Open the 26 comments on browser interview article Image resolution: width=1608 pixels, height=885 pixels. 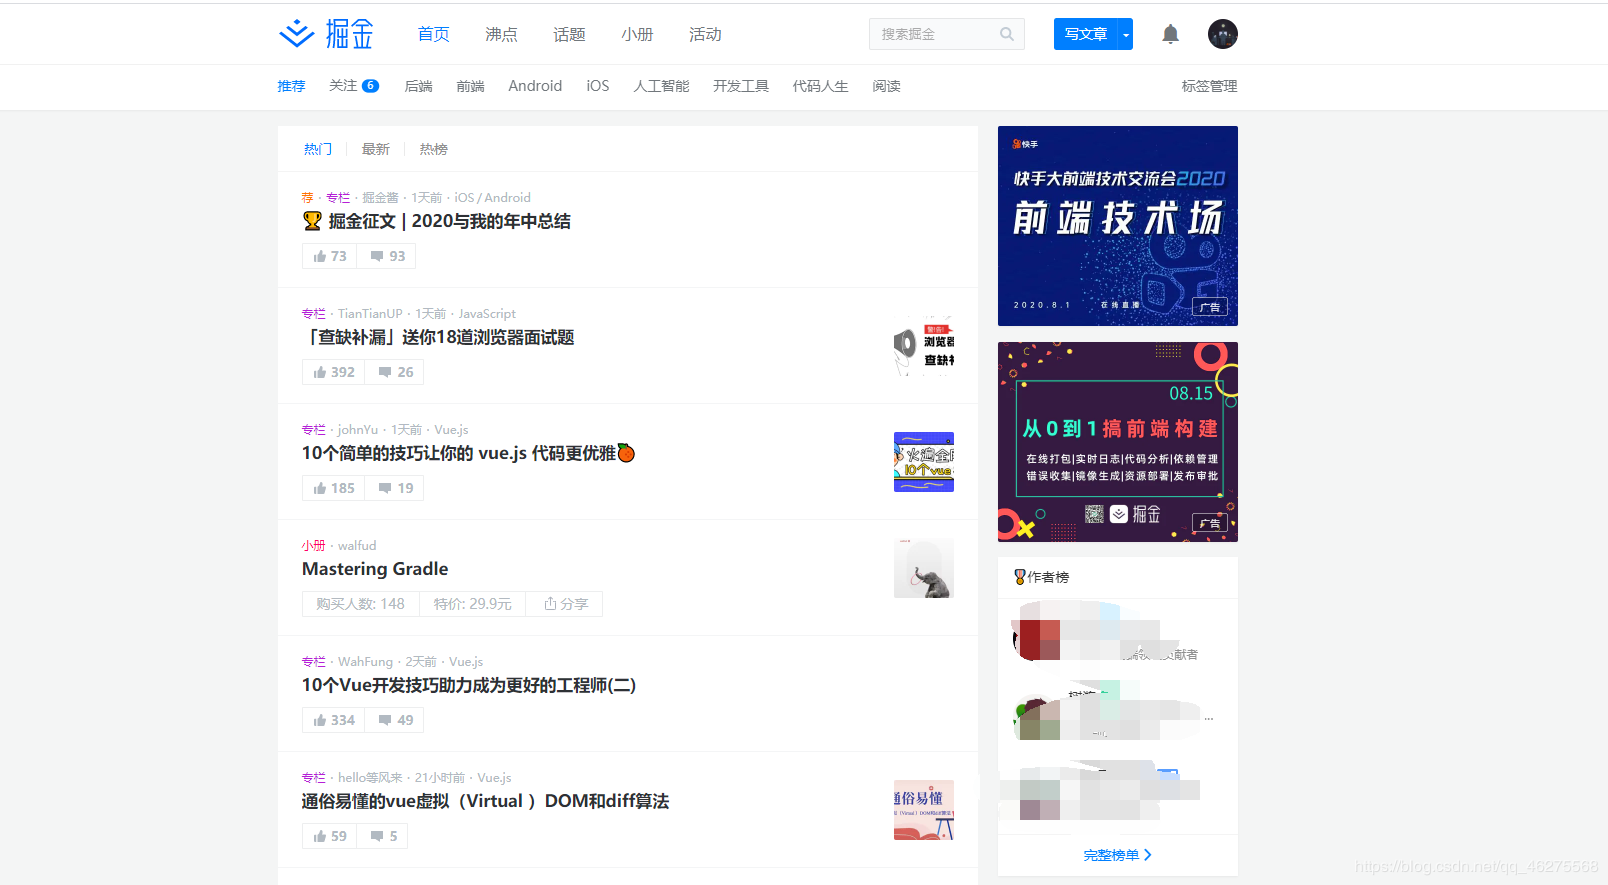click(x=395, y=372)
